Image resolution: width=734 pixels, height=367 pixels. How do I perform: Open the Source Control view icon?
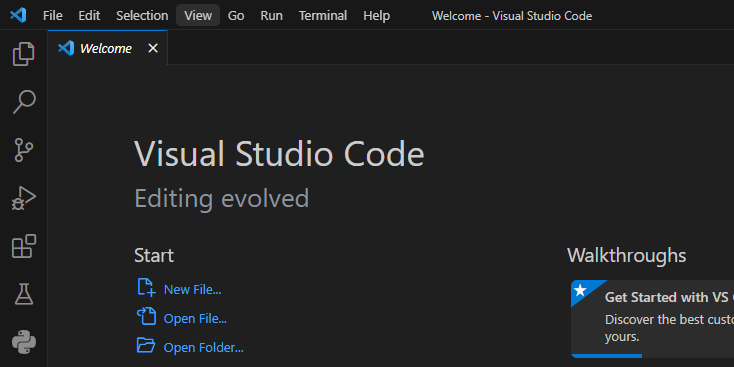pyautogui.click(x=23, y=150)
